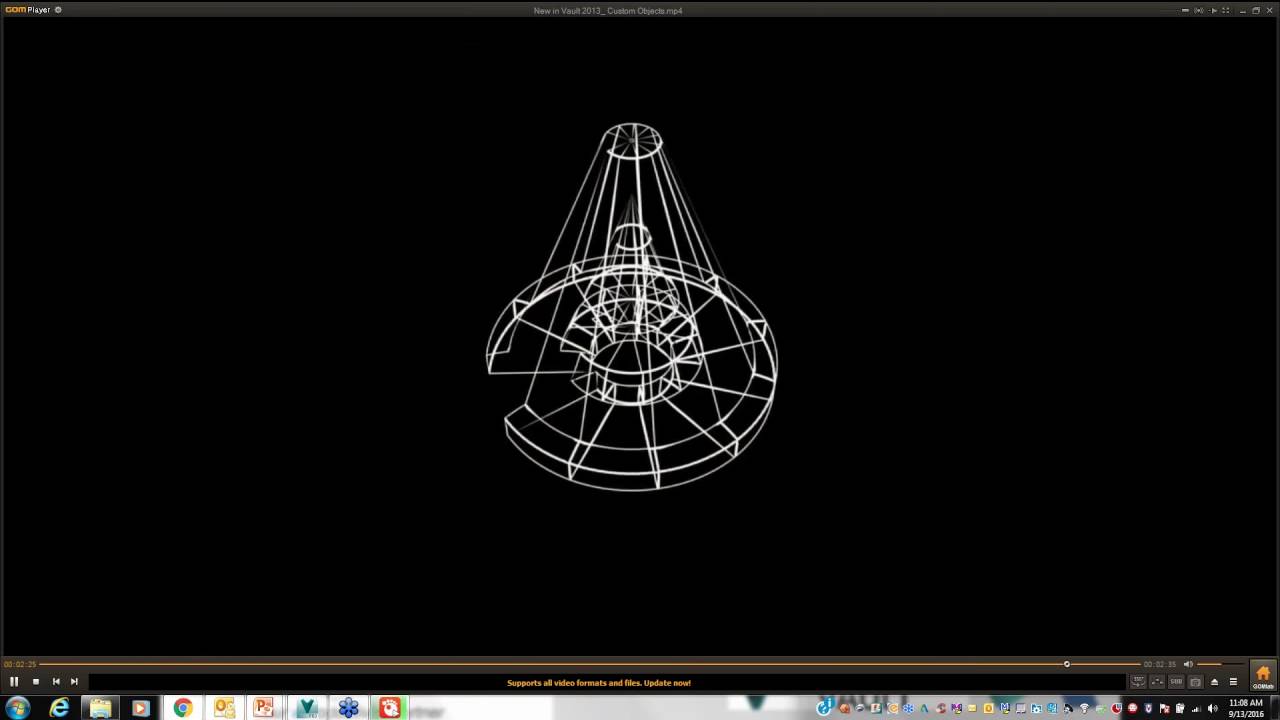Click the elapsed time 00:02:25 display
This screenshot has height=720, width=1280.
pos(20,664)
